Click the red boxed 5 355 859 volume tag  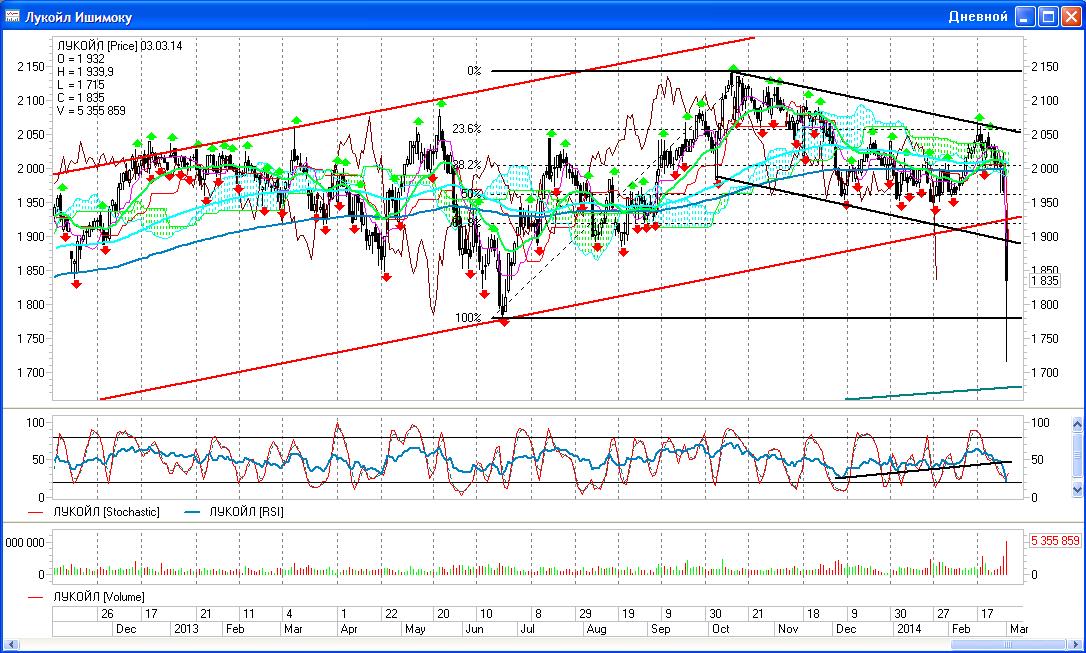pyautogui.click(x=1055, y=541)
